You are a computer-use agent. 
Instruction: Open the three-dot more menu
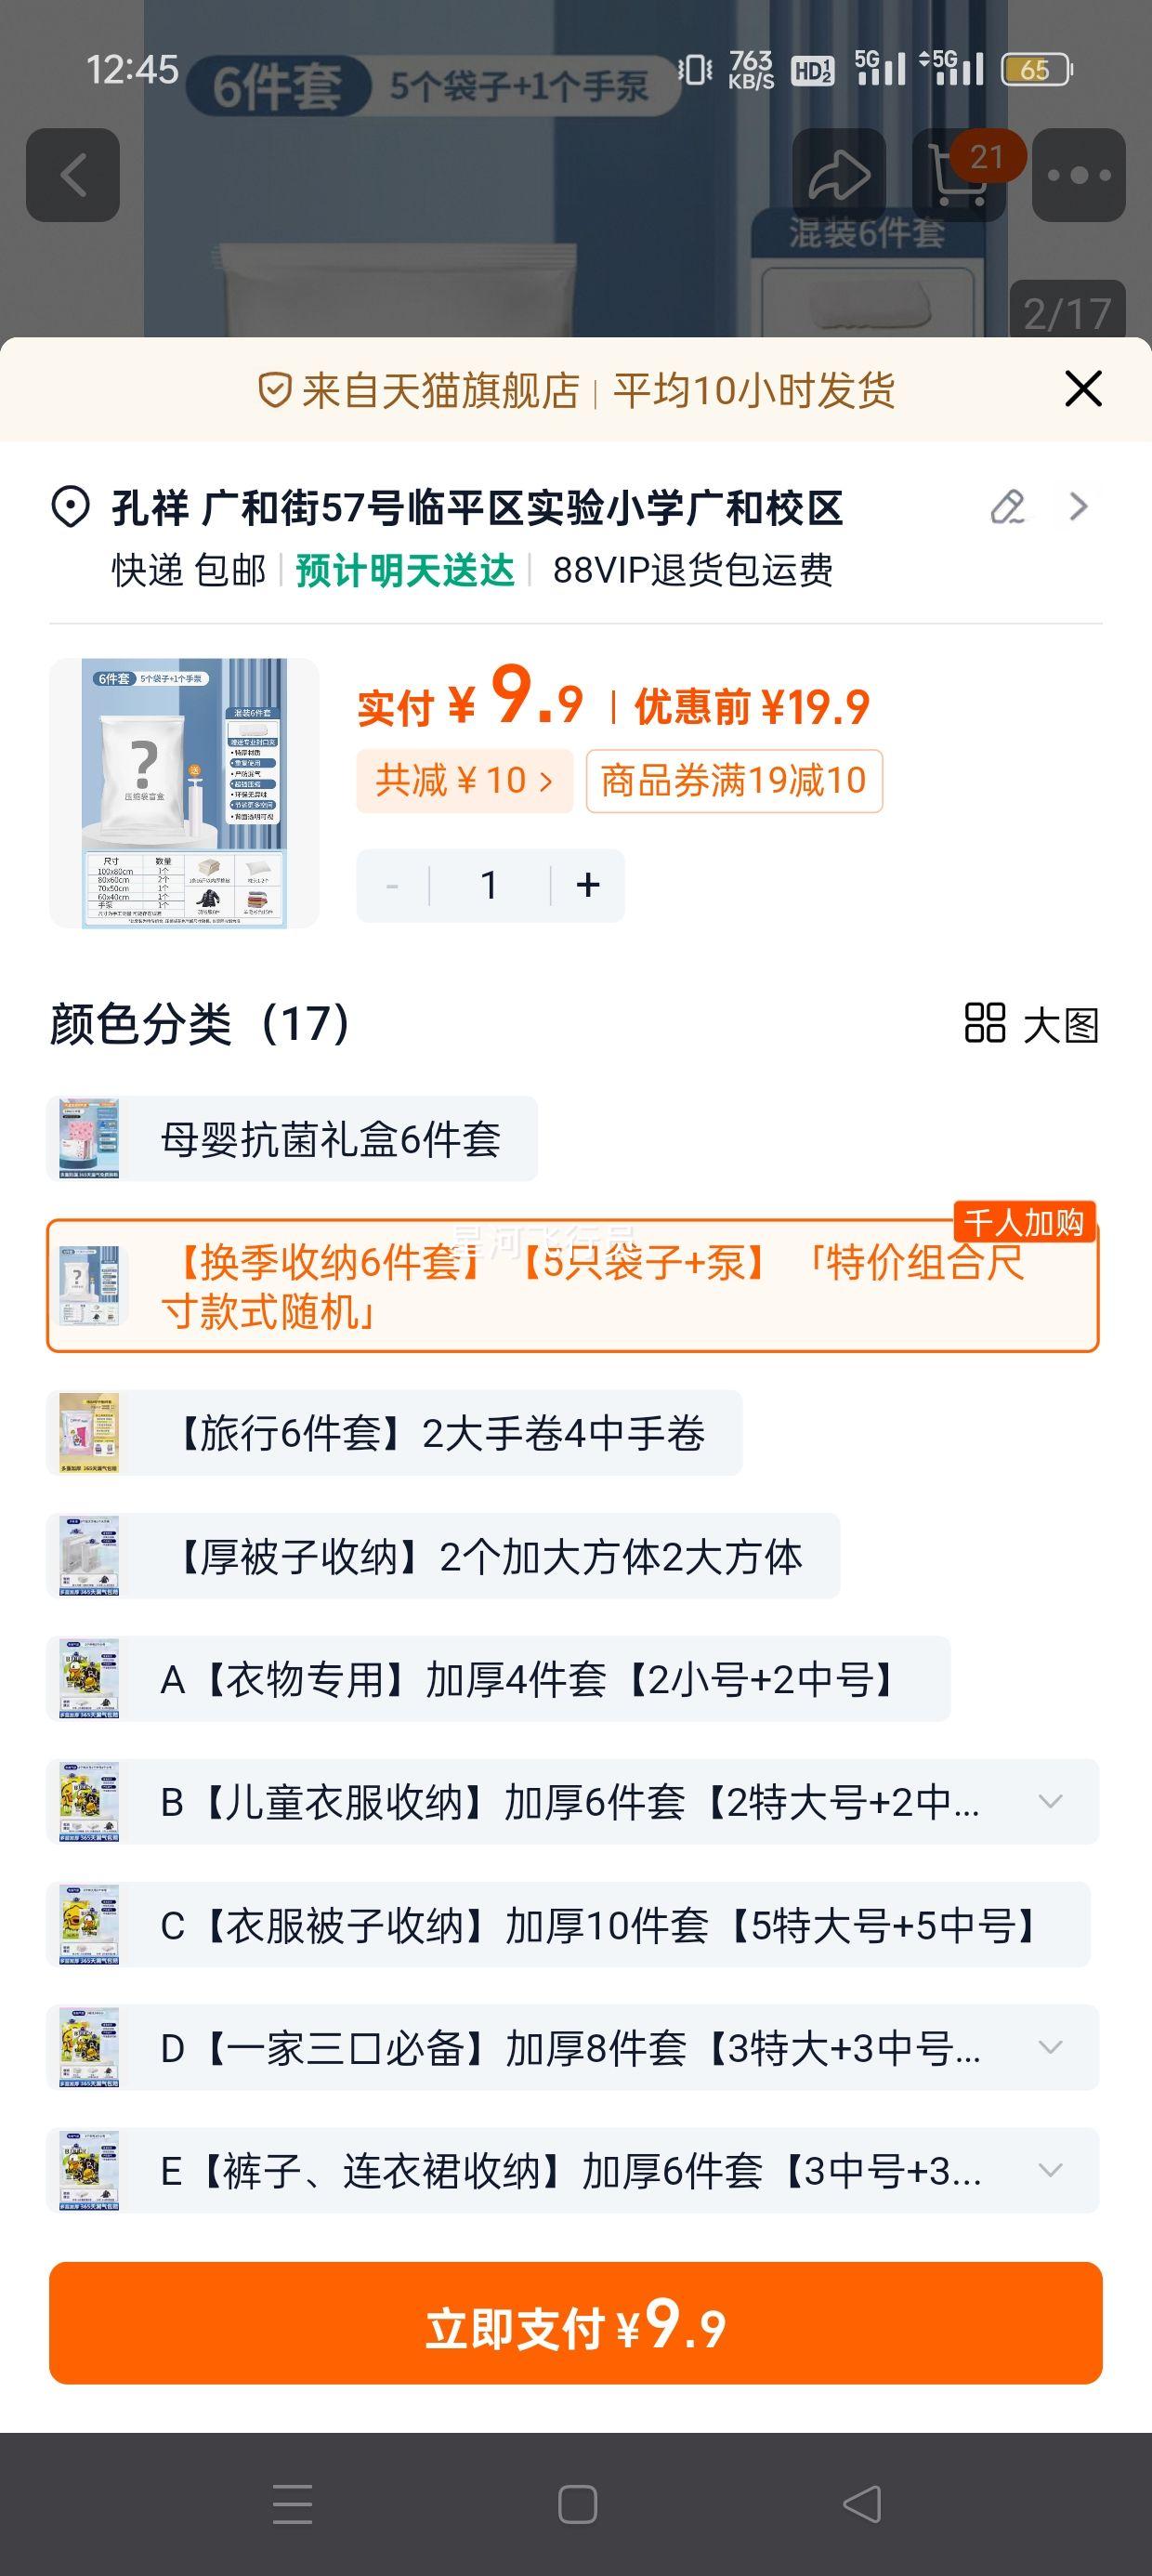coord(1079,175)
